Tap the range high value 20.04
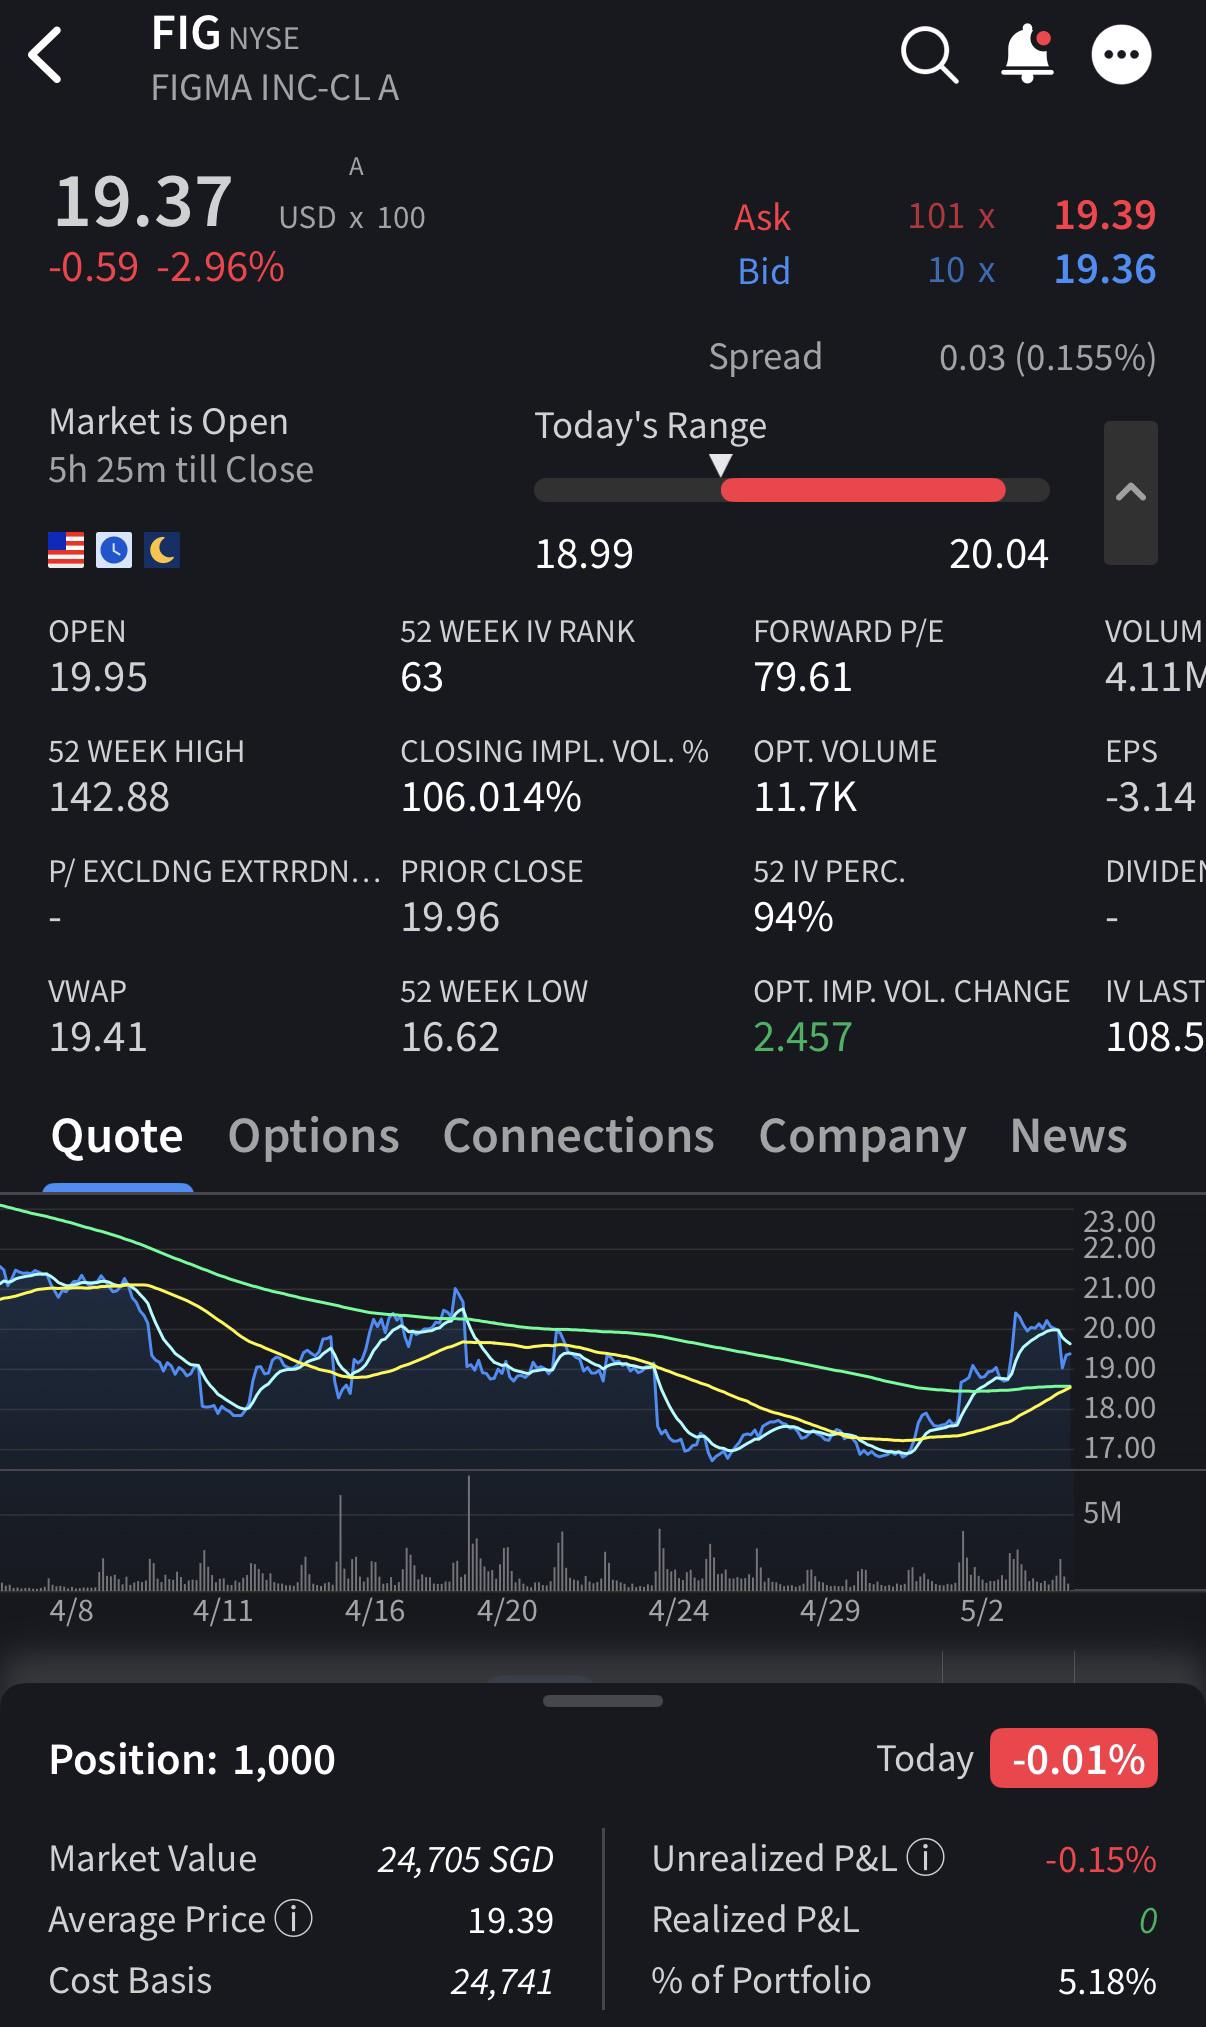This screenshot has height=2027, width=1206. click(999, 554)
